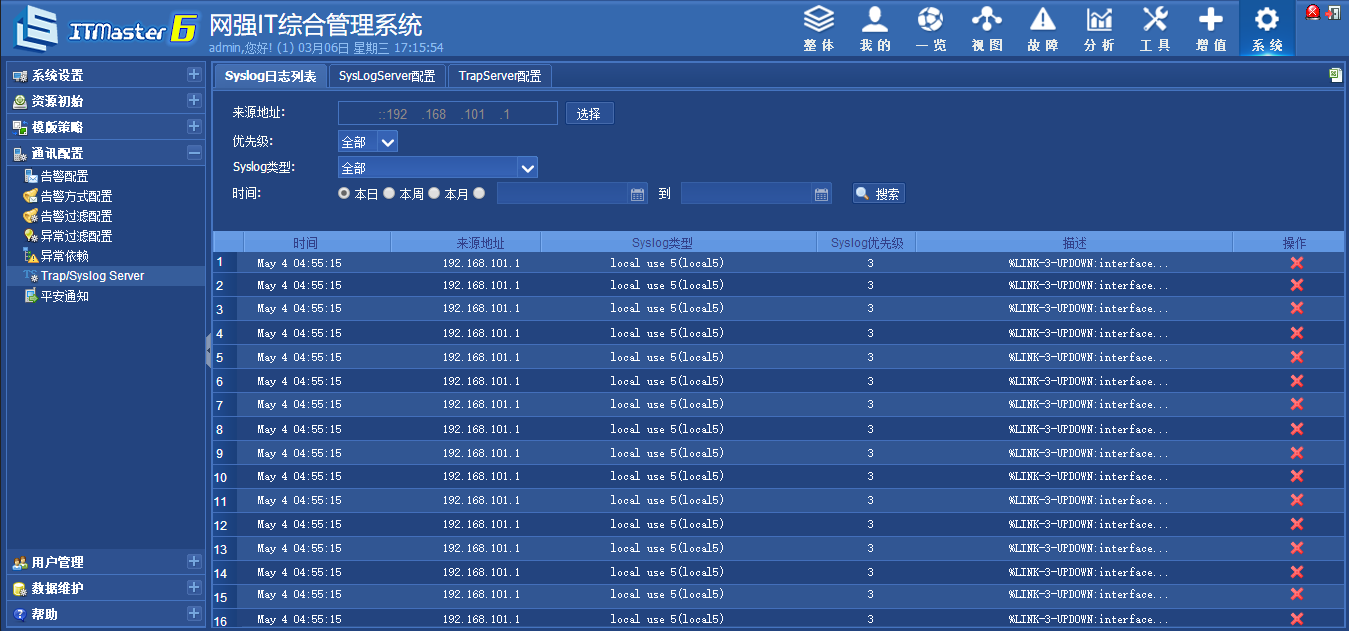Select the 本月 radio button

(x=434, y=193)
